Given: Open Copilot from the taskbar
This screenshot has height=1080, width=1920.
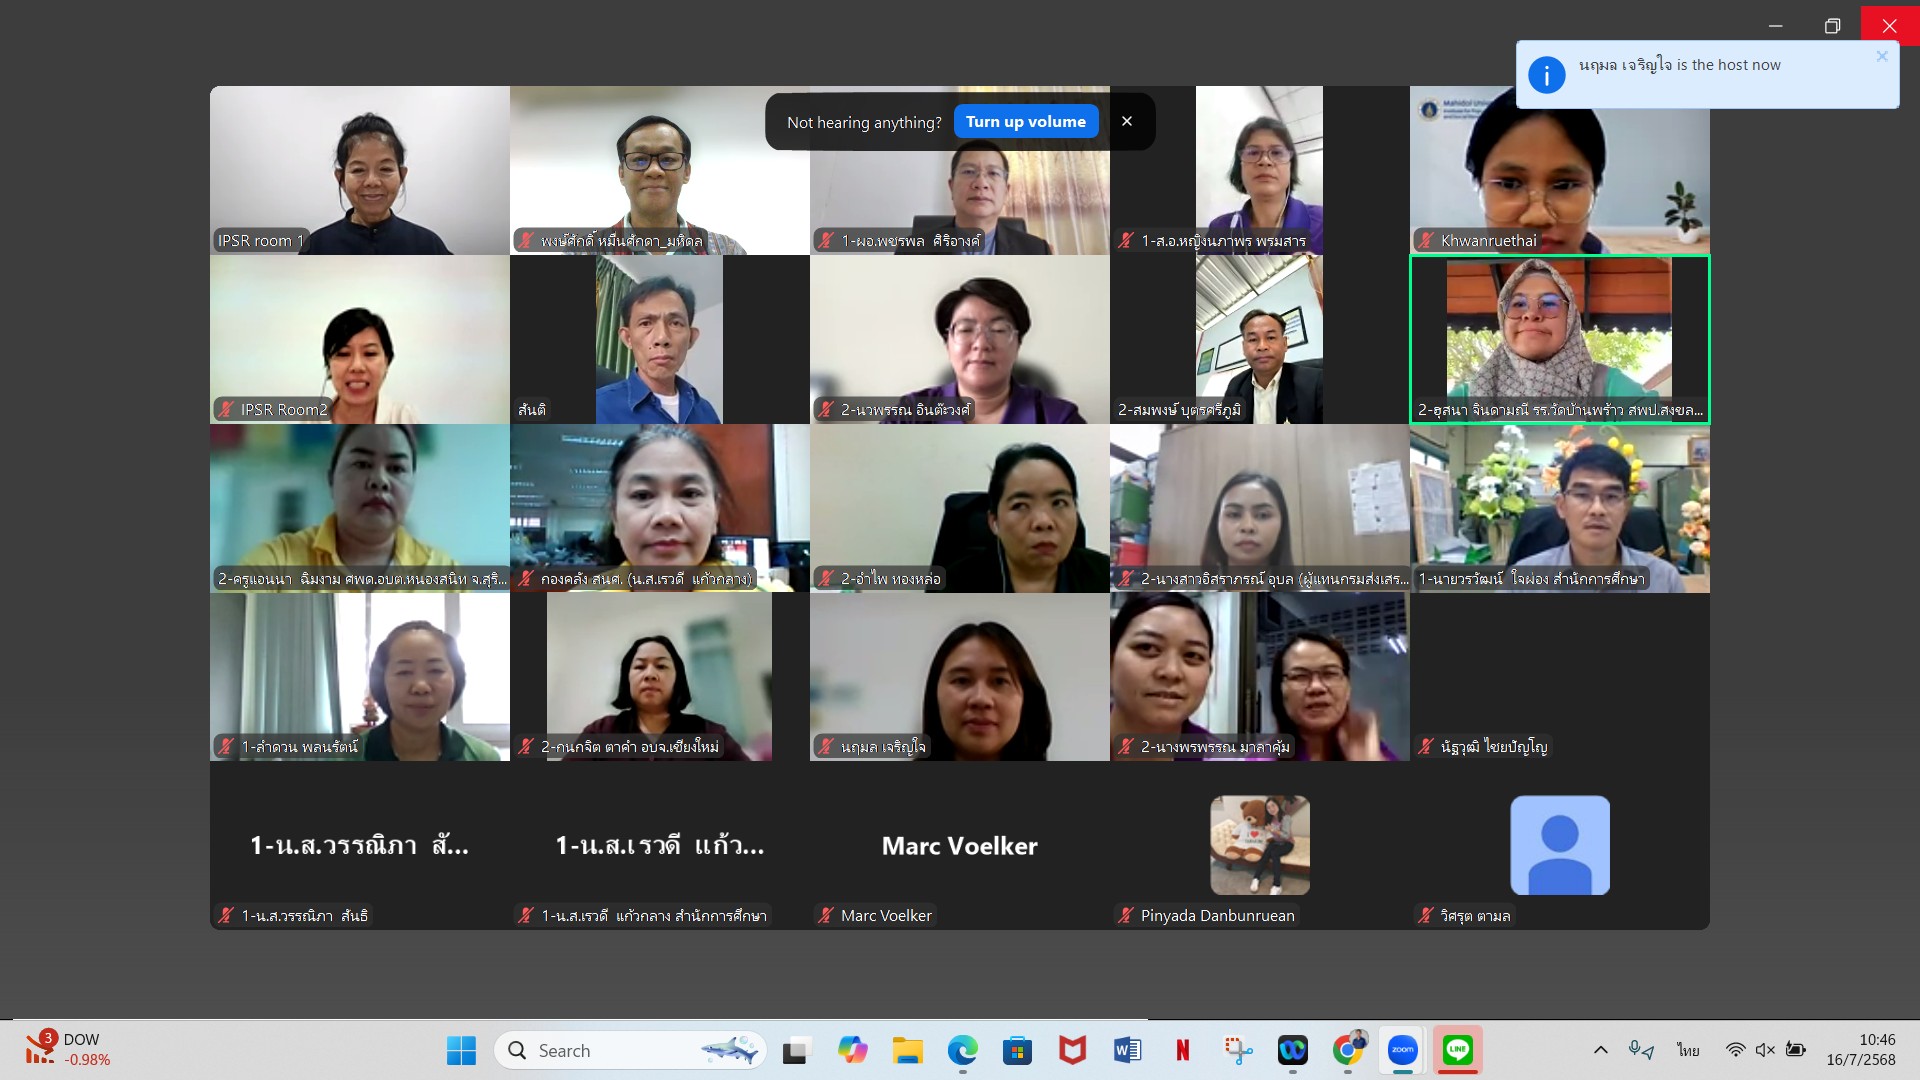Looking at the screenshot, I should coord(852,1050).
